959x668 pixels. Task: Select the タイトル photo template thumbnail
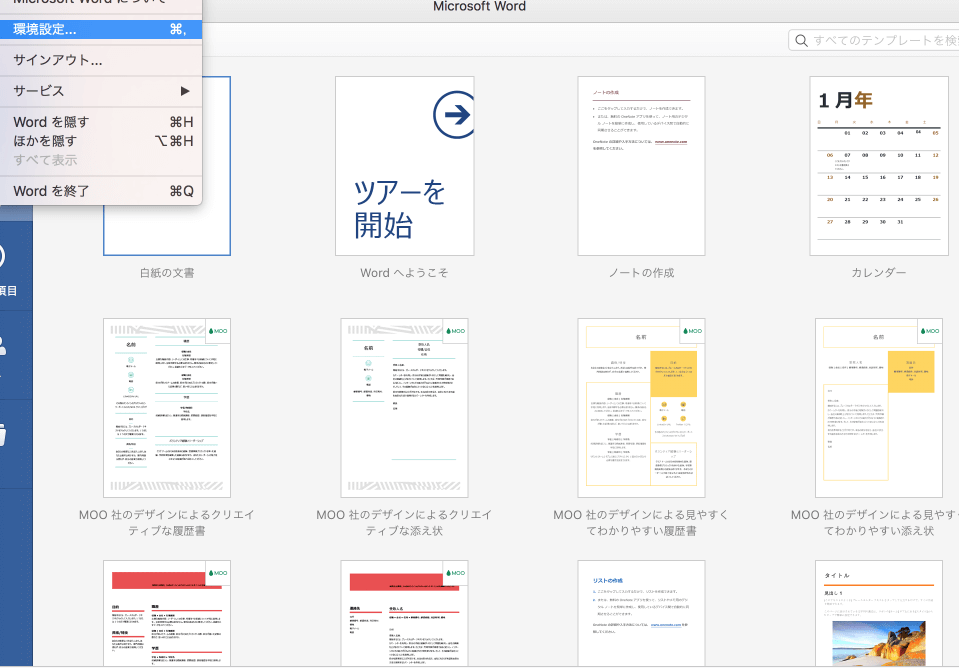(x=879, y=613)
